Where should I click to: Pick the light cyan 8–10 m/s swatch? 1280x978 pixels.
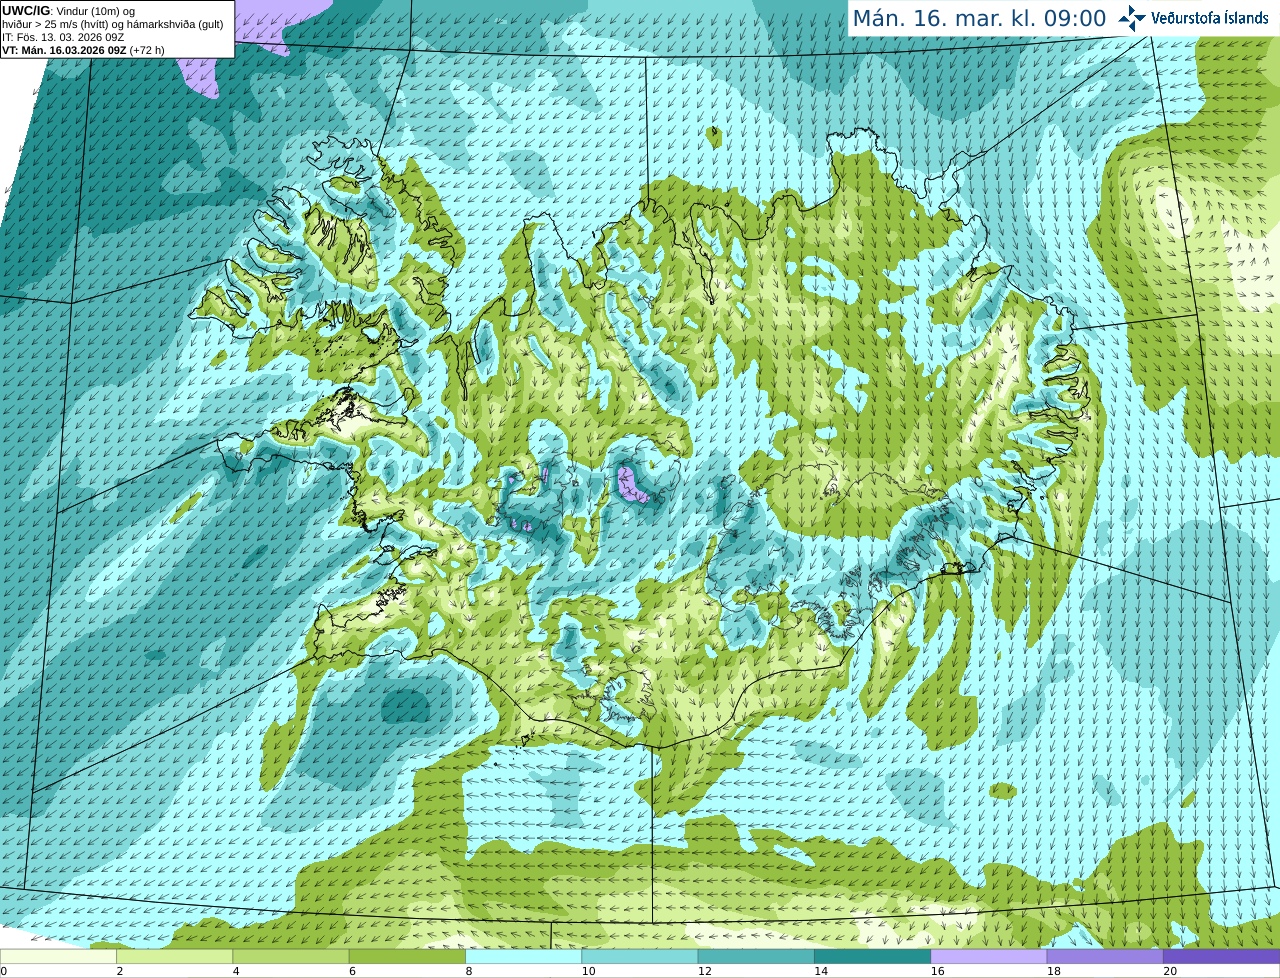coord(523,956)
